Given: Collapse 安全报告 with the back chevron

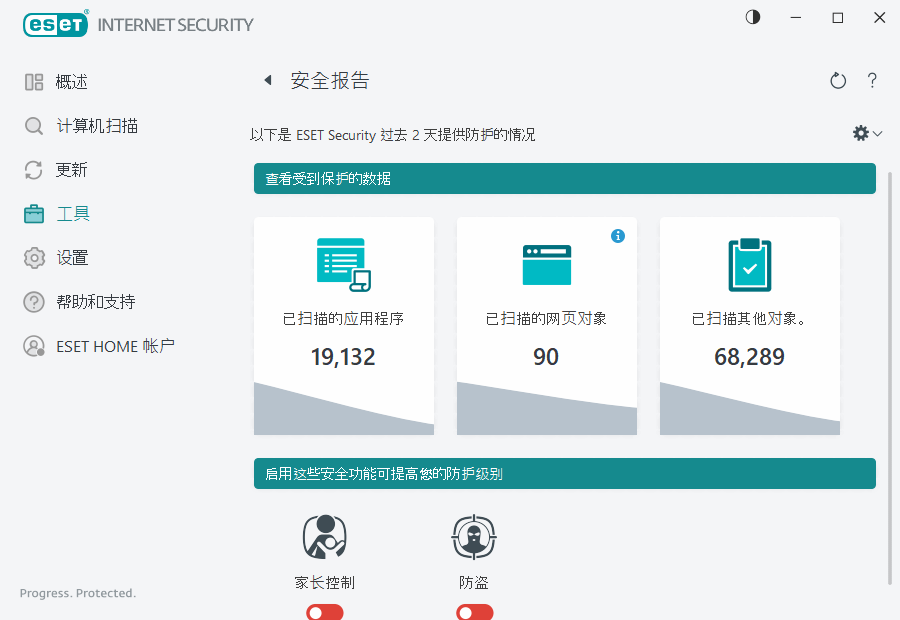Looking at the screenshot, I should coord(267,80).
